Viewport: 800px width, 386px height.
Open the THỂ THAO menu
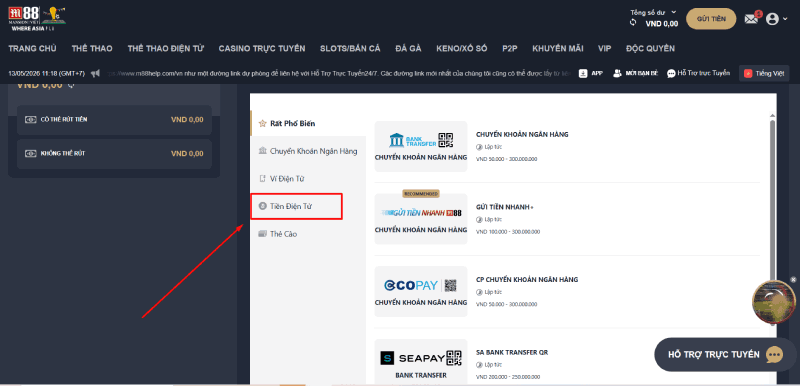[92, 48]
